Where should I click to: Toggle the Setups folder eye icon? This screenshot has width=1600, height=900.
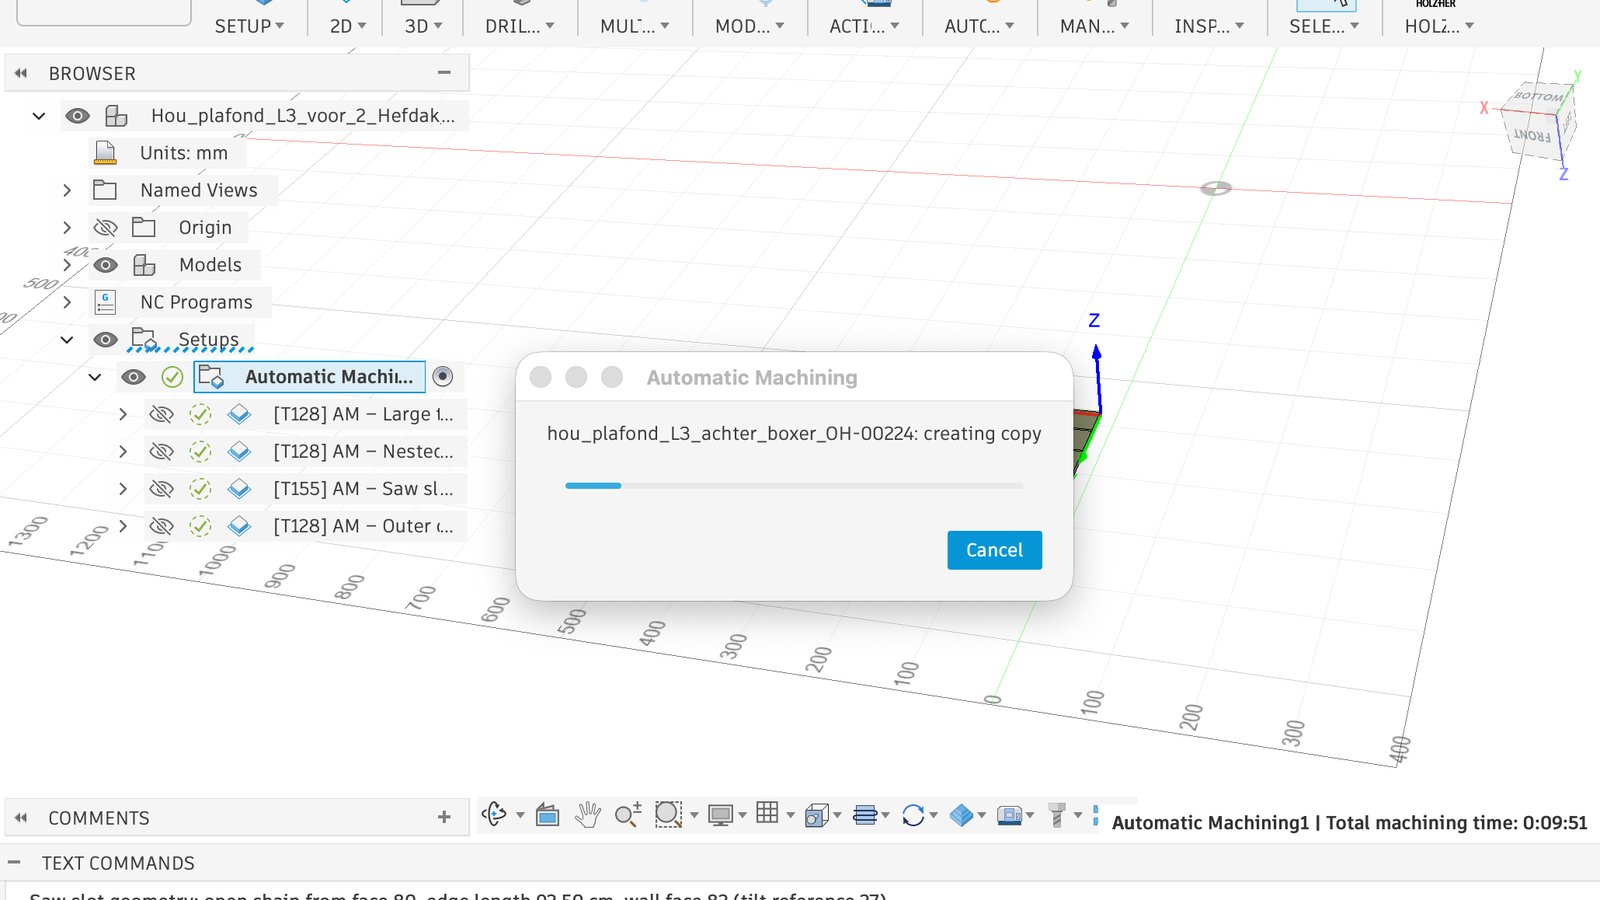[105, 340]
